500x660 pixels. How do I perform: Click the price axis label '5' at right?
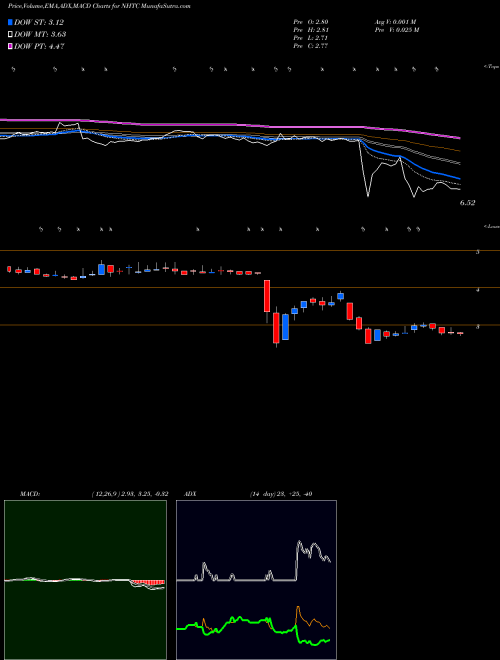pyautogui.click(x=478, y=252)
